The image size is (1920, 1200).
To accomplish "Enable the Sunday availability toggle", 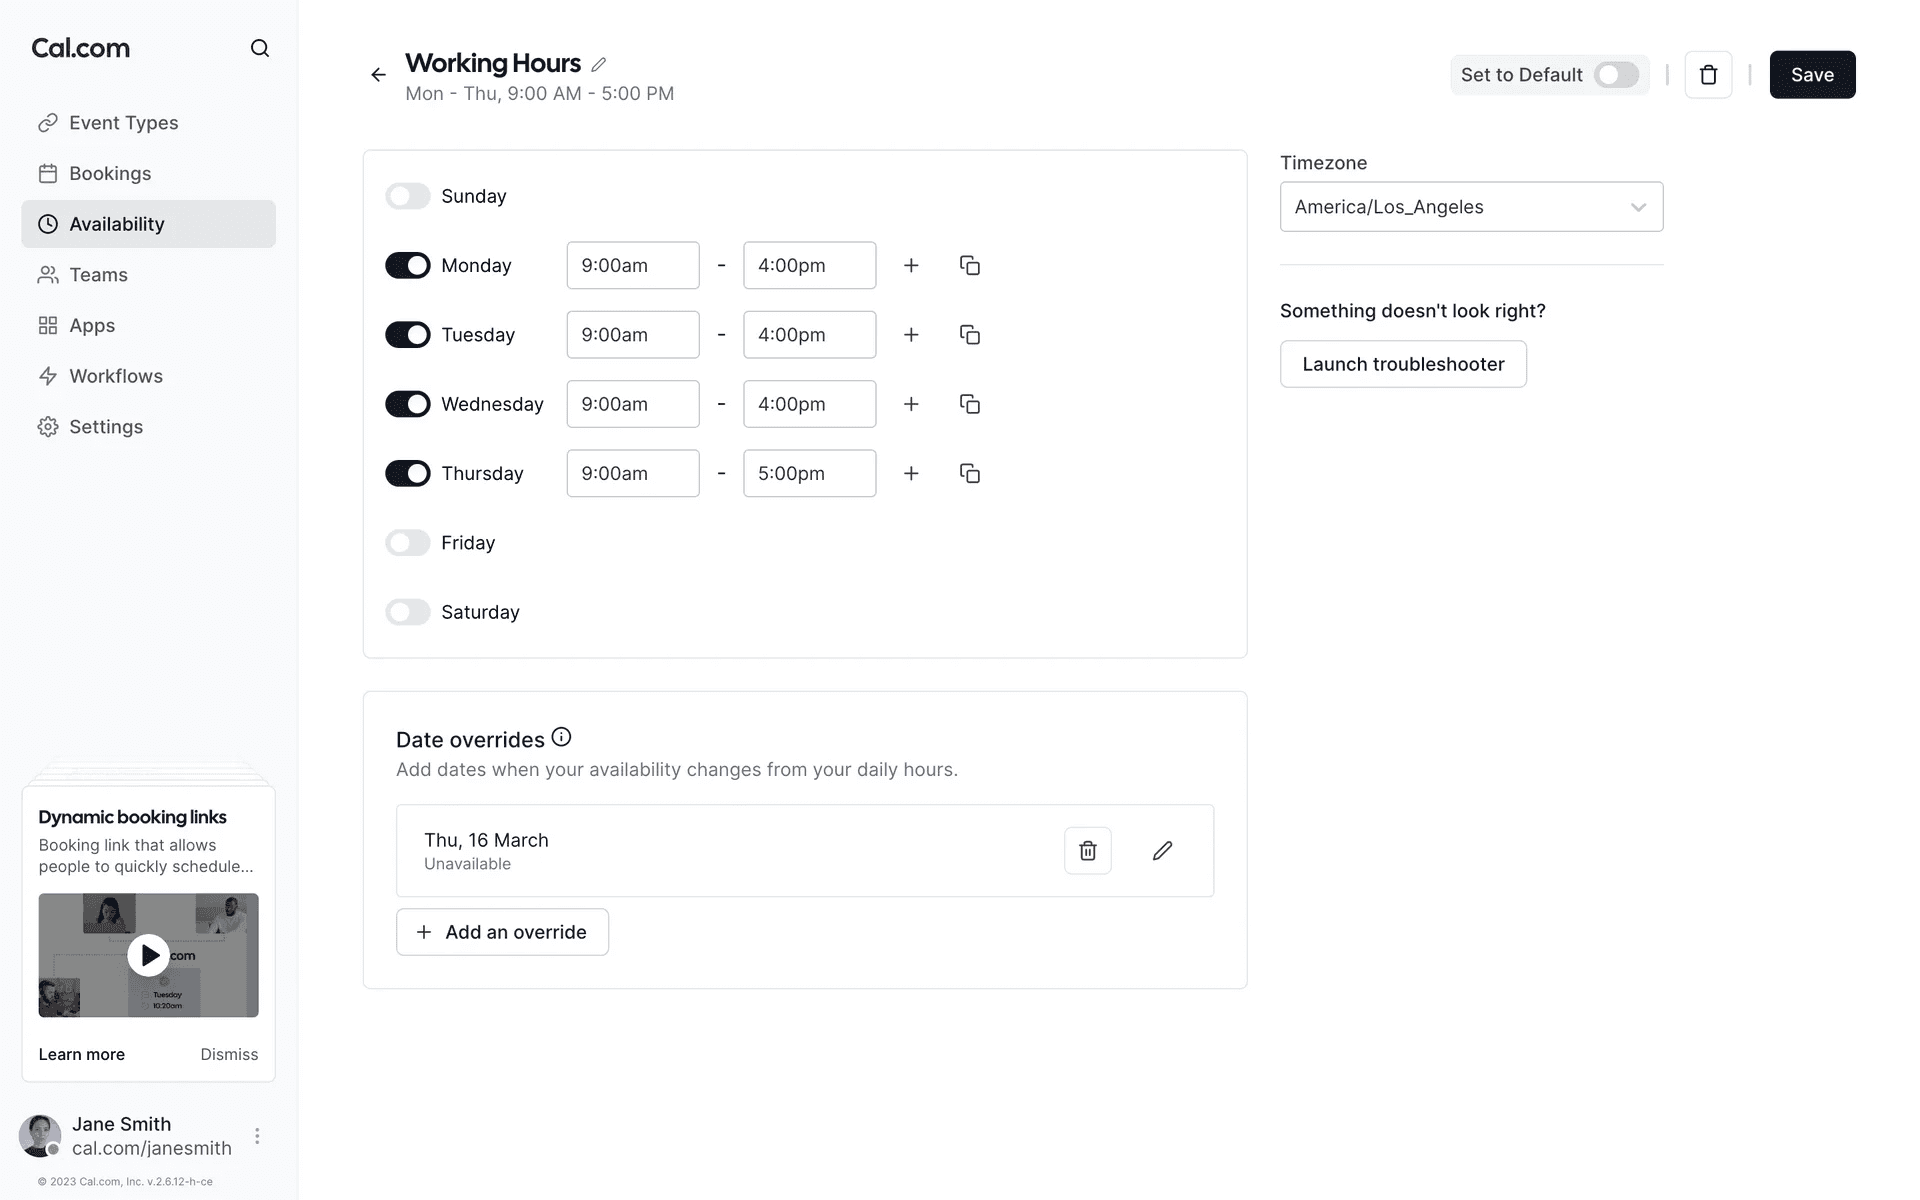I will tap(408, 196).
